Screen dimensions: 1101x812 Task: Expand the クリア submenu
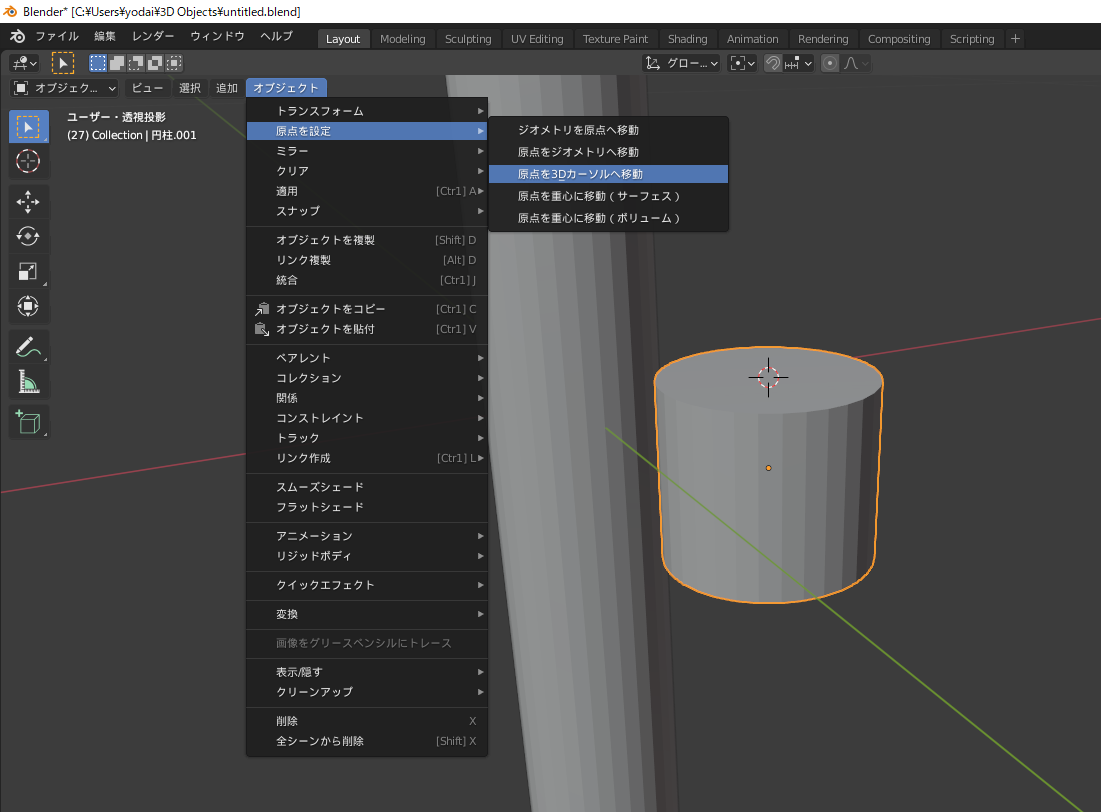point(367,171)
